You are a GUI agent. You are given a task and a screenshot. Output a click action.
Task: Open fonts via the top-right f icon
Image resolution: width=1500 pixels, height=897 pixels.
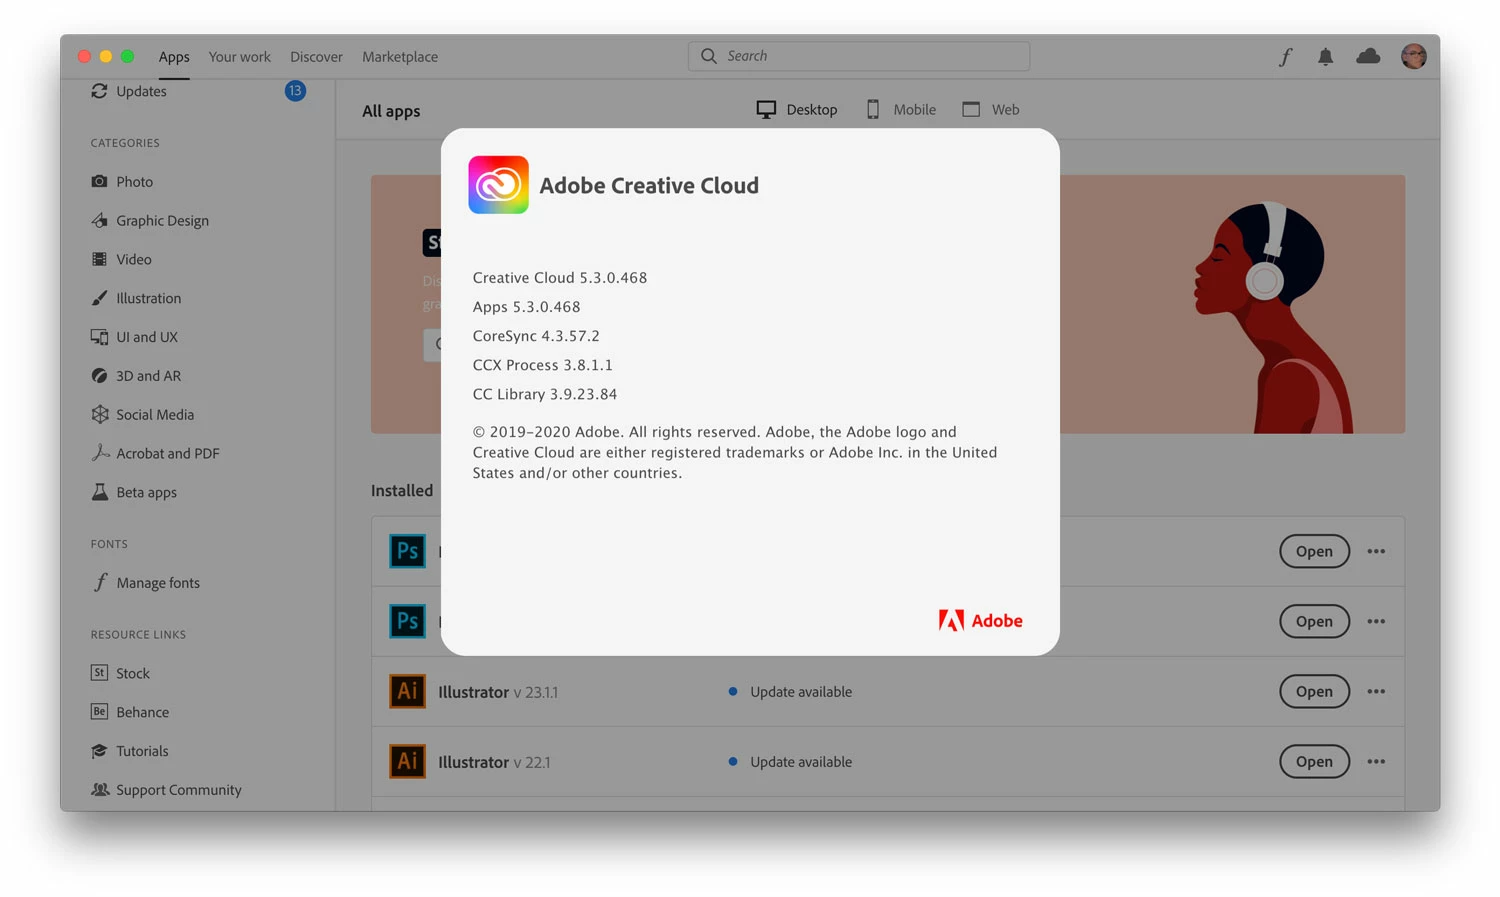pos(1285,57)
